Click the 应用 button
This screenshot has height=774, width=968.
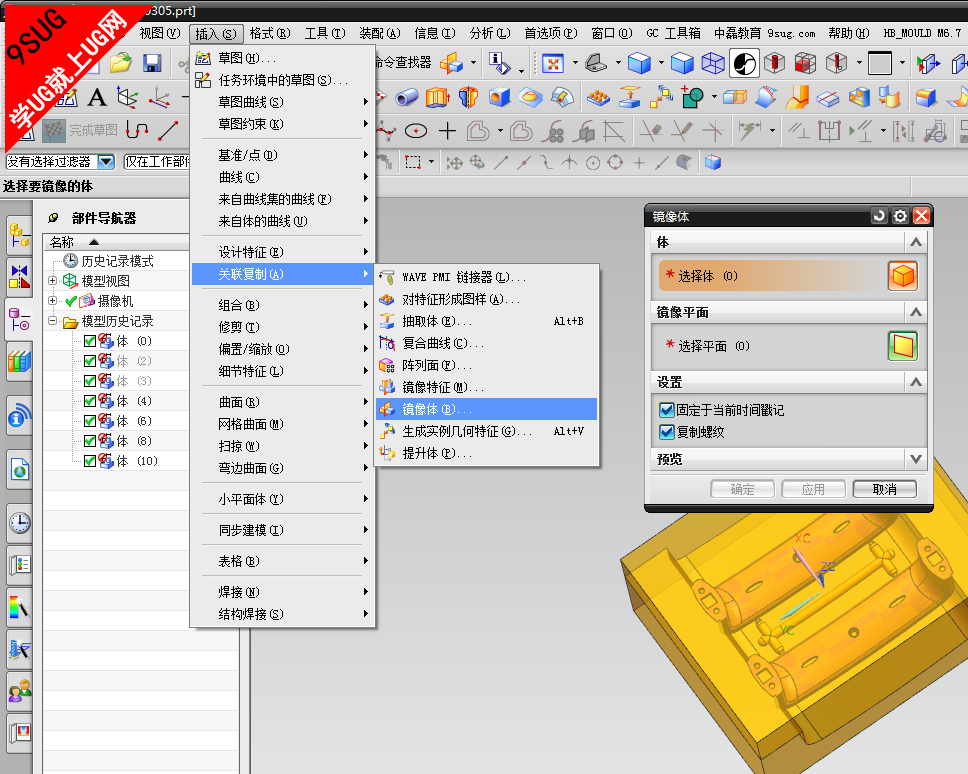pyautogui.click(x=813, y=489)
